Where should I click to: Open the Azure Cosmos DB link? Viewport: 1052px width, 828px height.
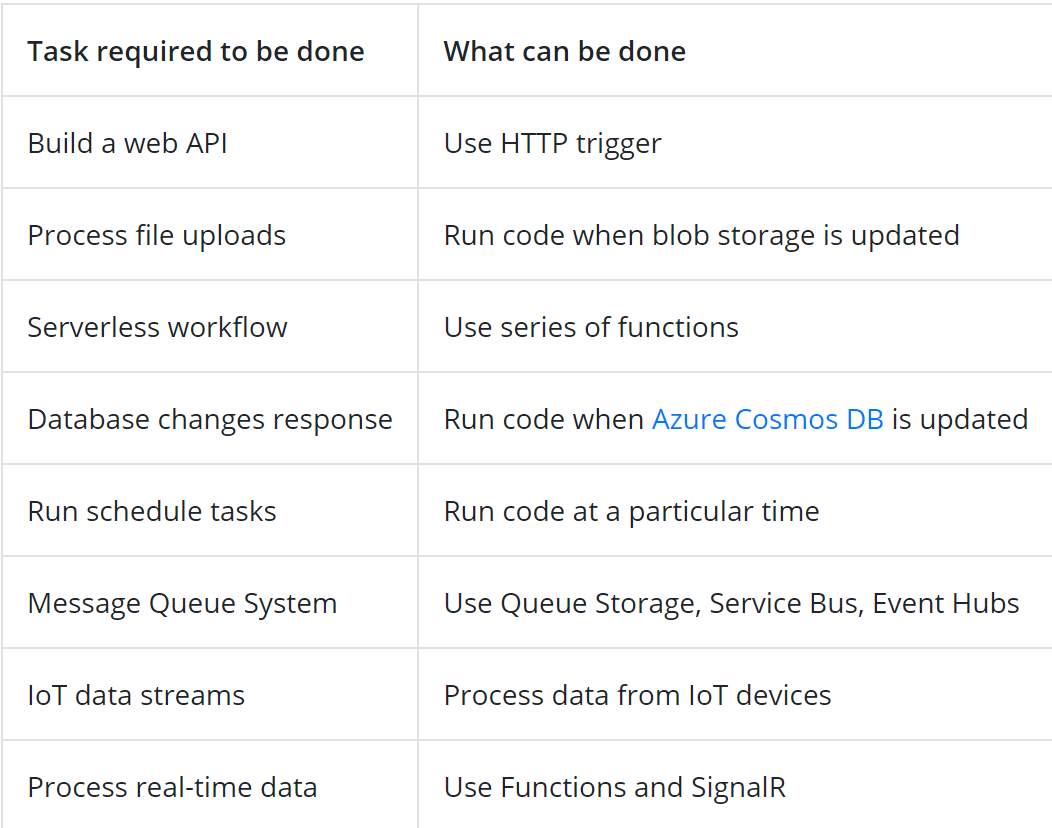[768, 419]
